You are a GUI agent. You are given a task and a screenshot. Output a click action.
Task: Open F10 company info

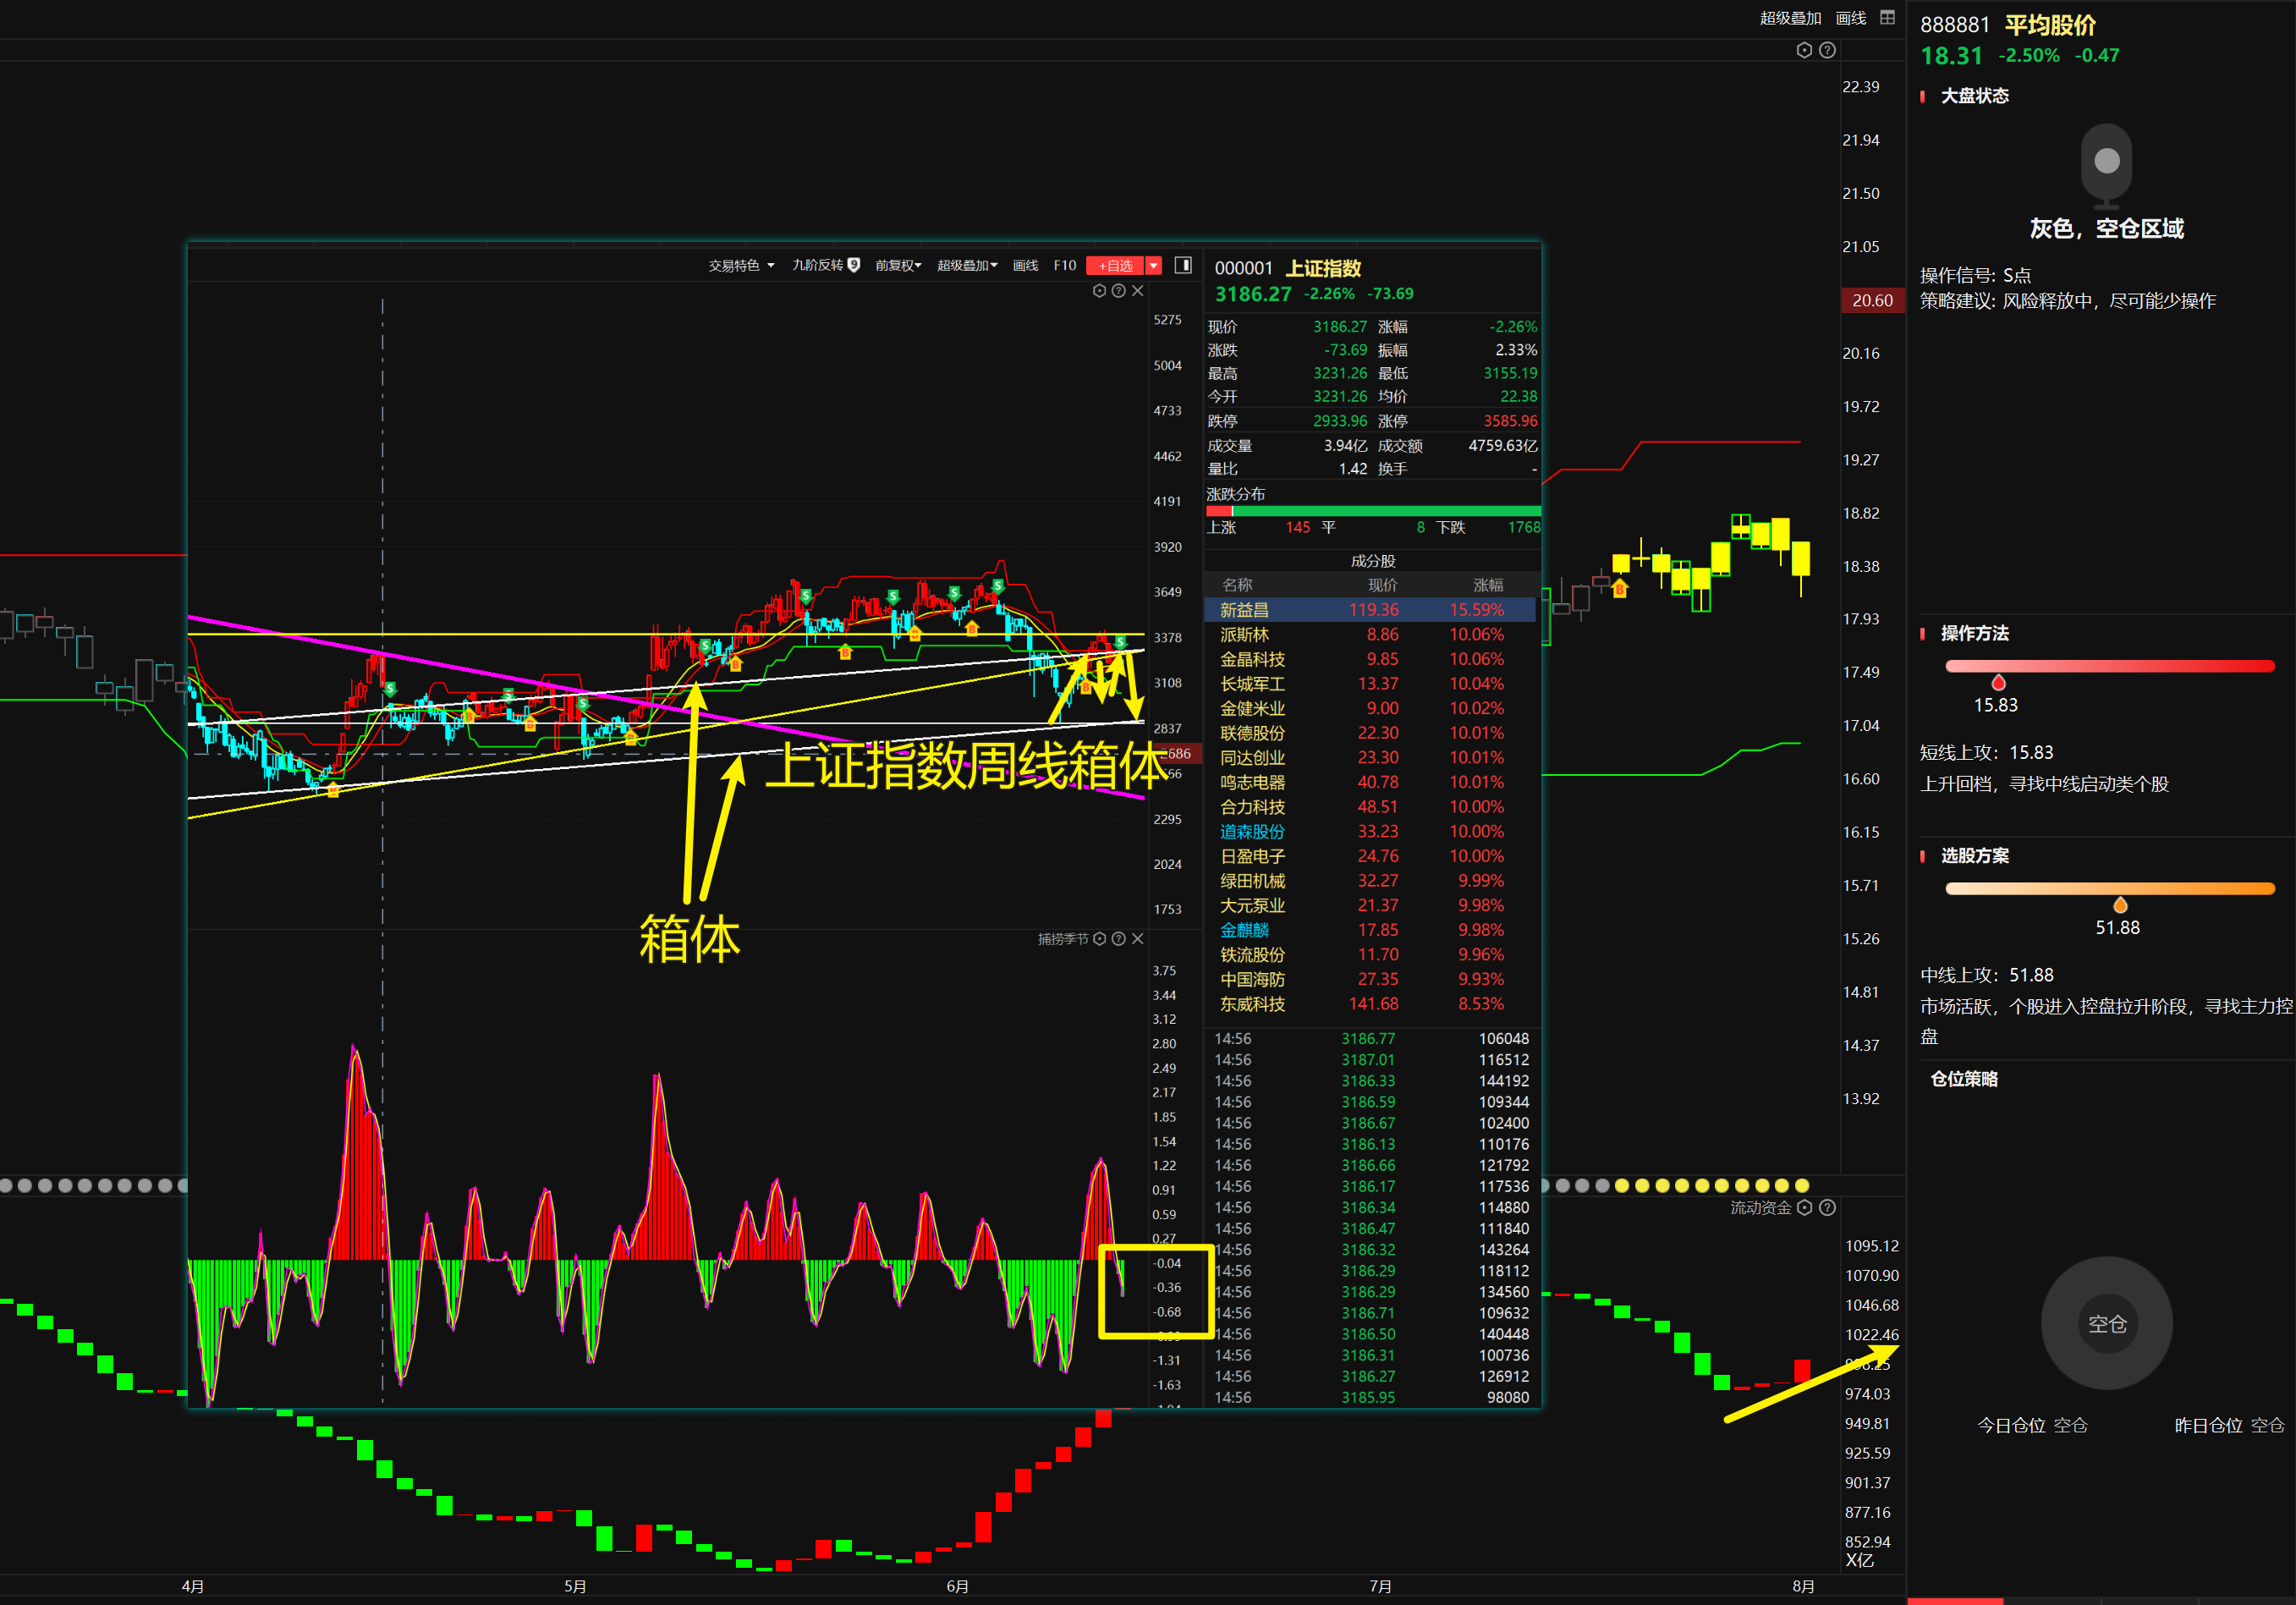click(x=1065, y=265)
